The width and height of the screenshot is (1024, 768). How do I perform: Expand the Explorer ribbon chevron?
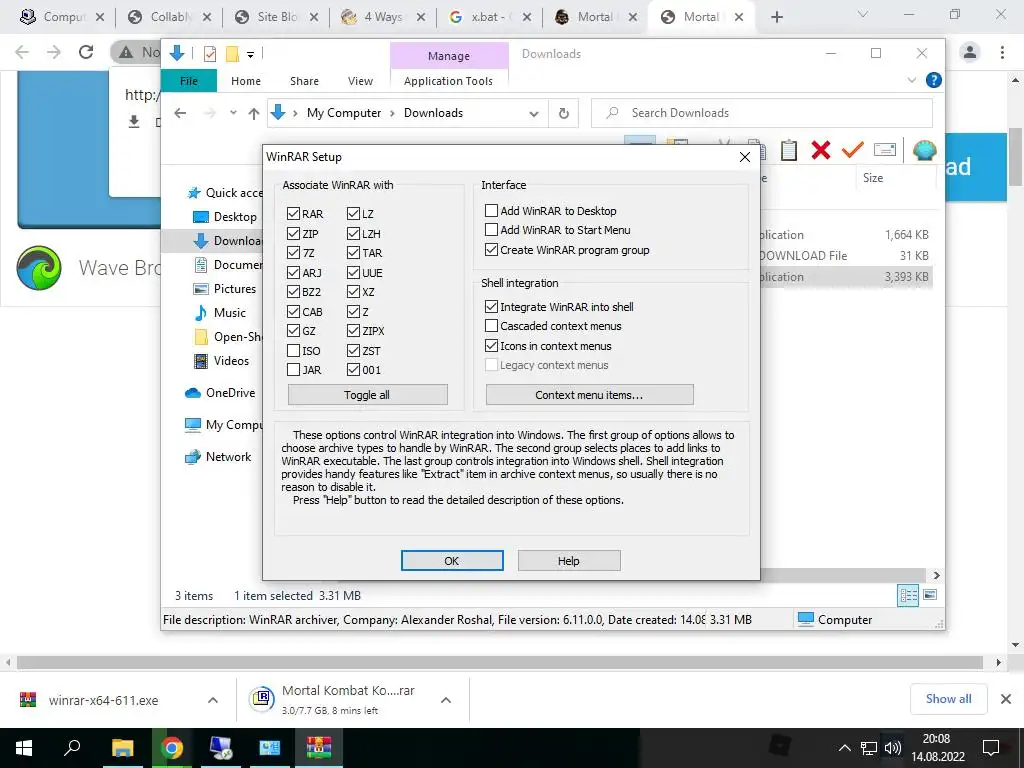tap(912, 80)
